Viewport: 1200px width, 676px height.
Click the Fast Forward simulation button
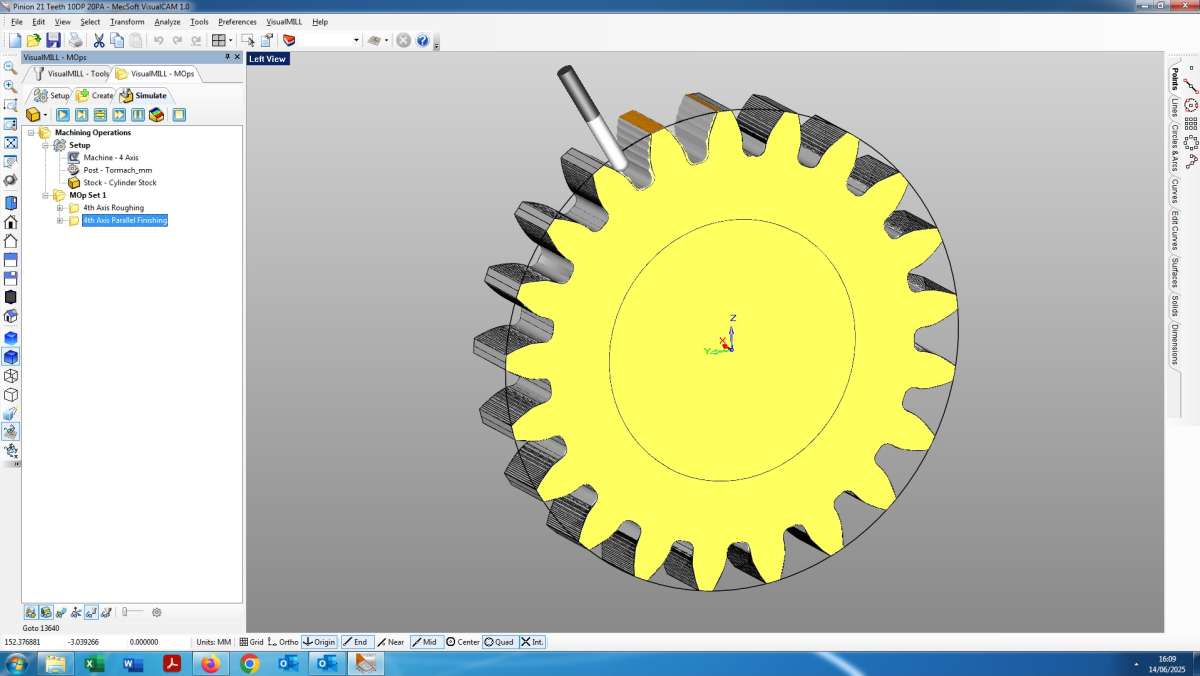[x=119, y=115]
